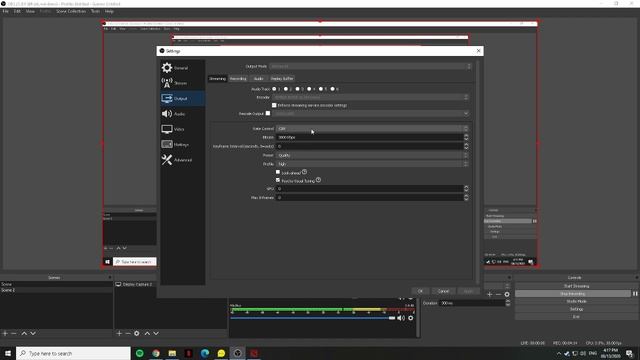Remove source with Sources minus icon
The image size is (640, 360).
tap(128, 333)
